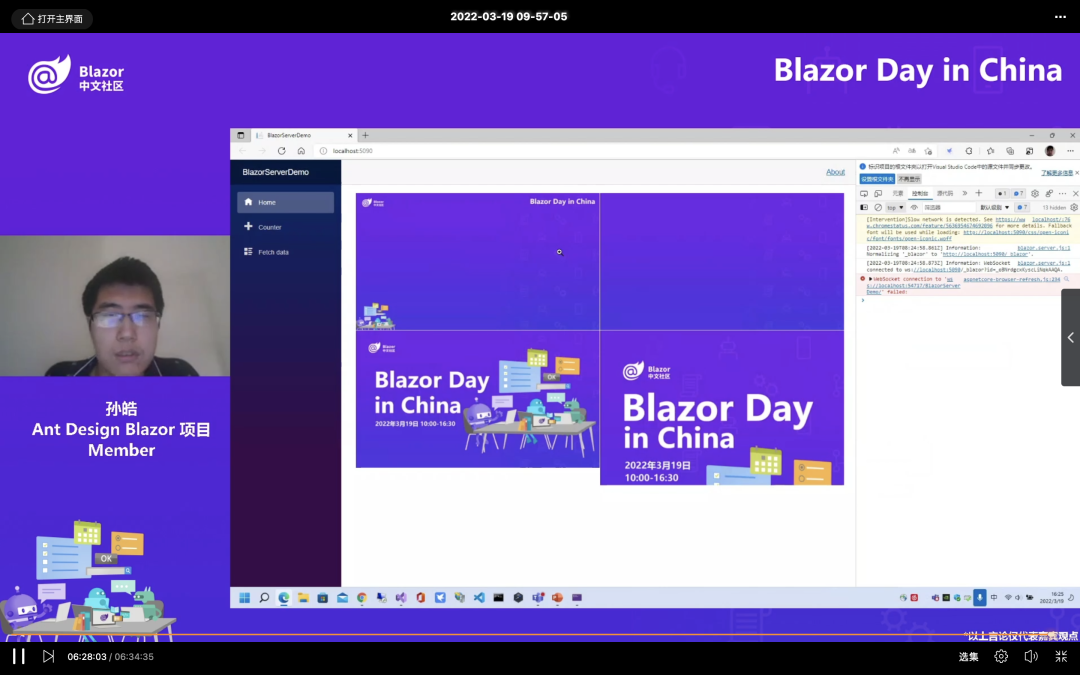Open the browser profile avatar

click(1050, 151)
